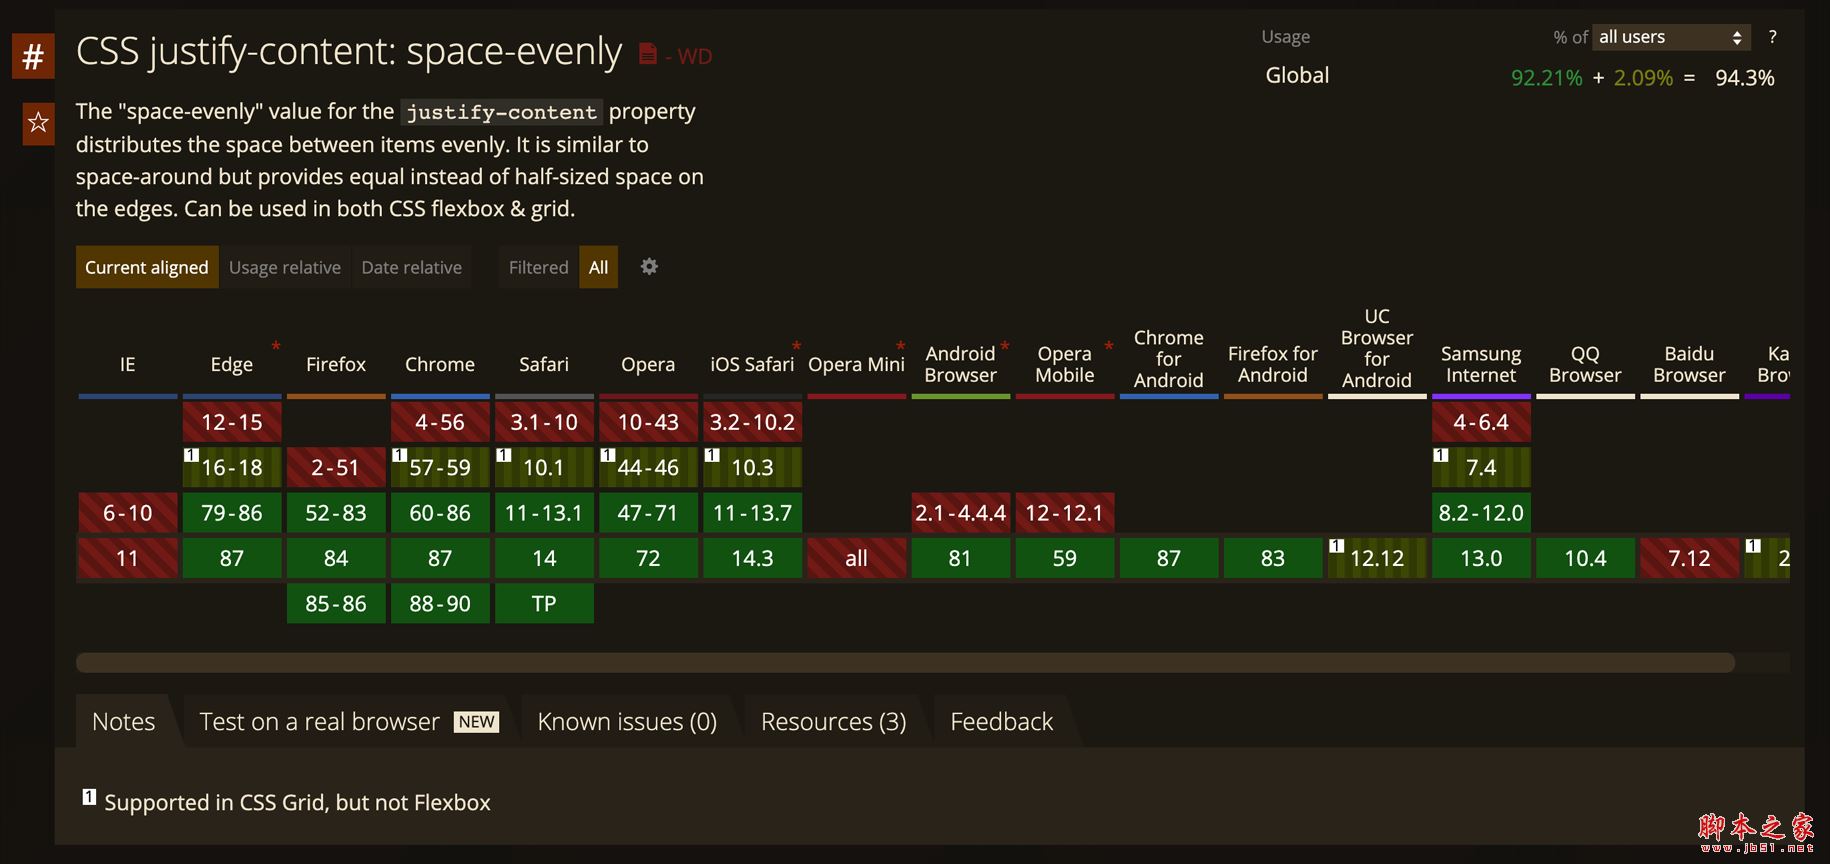The image size is (1830, 864).
Task: Select Android Browser 81 cell
Action: (960, 558)
